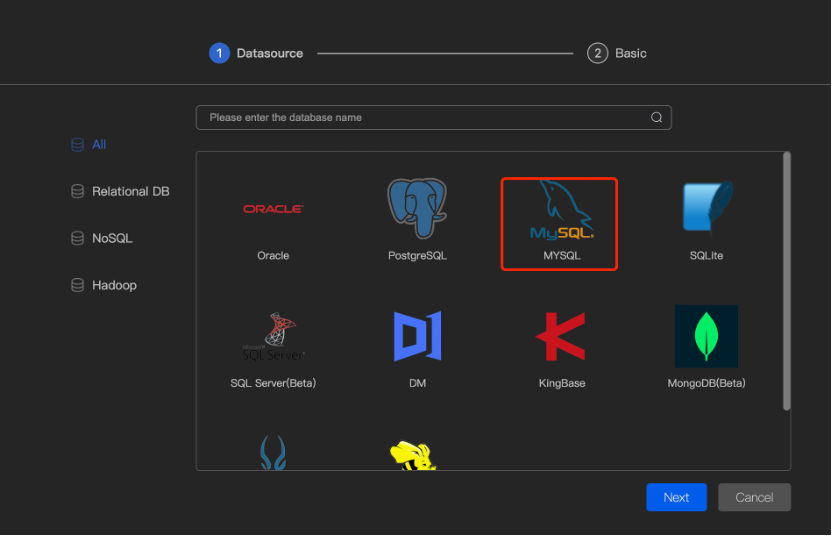Pick the MySQL dolphin datasource
This screenshot has width=832, height=536.
[x=560, y=212]
